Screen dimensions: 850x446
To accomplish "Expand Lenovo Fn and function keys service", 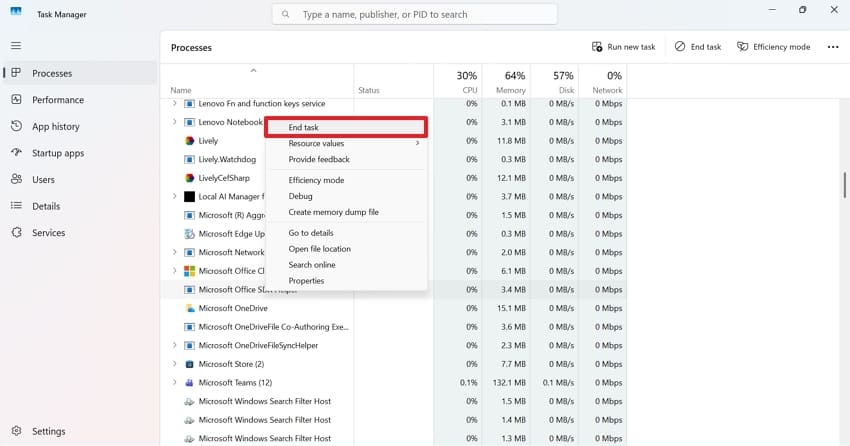I will pos(174,103).
